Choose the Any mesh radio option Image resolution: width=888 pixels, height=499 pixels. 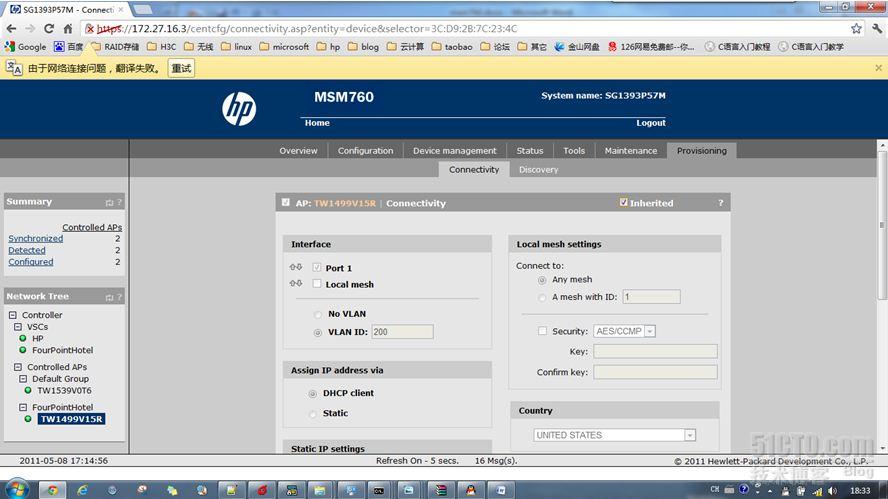tap(542, 280)
